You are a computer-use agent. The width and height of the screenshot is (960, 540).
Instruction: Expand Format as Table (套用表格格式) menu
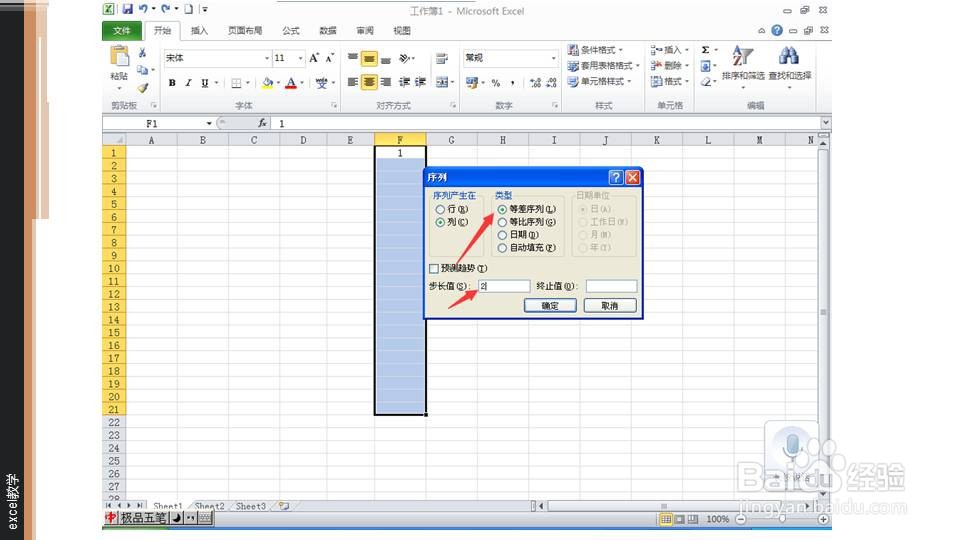[603, 66]
